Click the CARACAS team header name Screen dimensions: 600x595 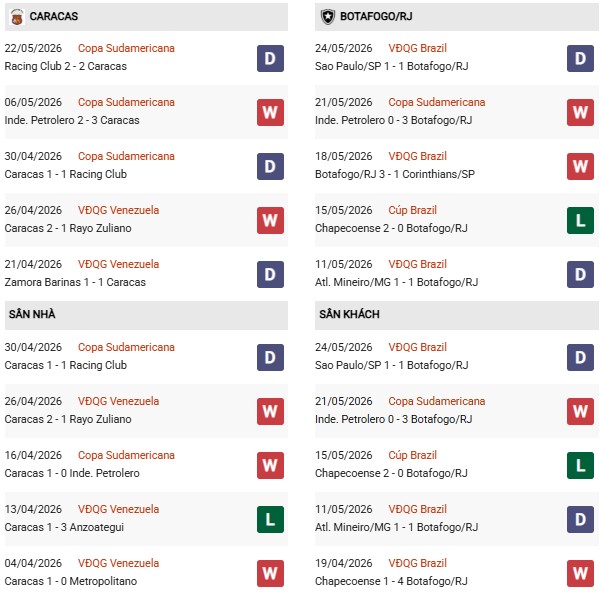pyautogui.click(x=54, y=16)
